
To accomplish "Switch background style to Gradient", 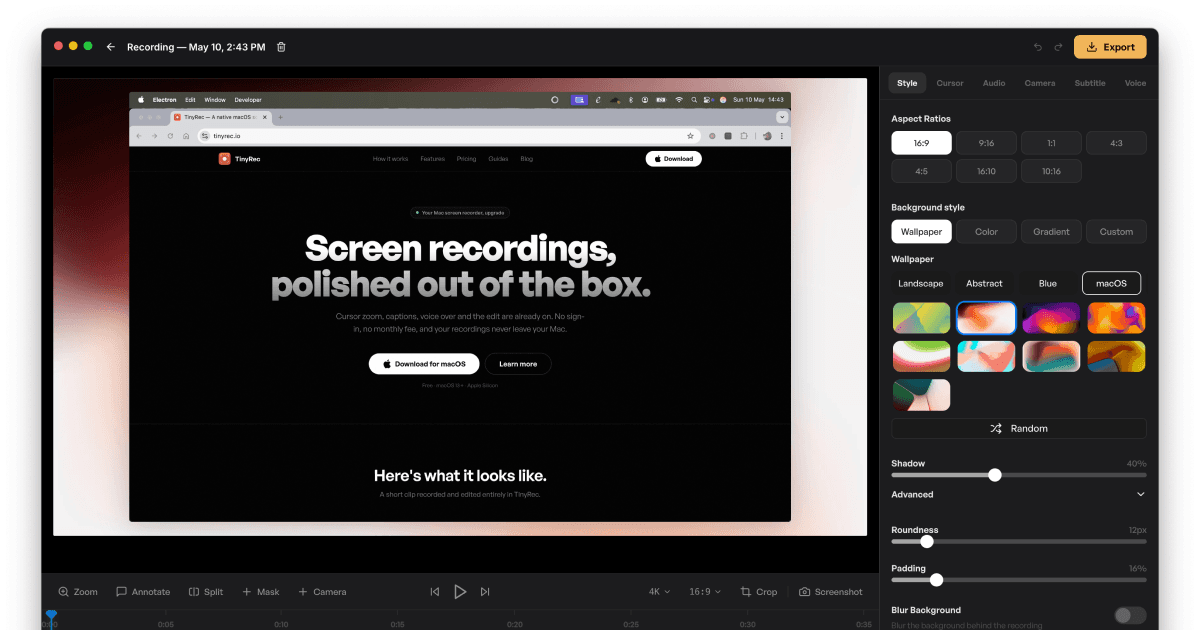I will tap(1051, 231).
